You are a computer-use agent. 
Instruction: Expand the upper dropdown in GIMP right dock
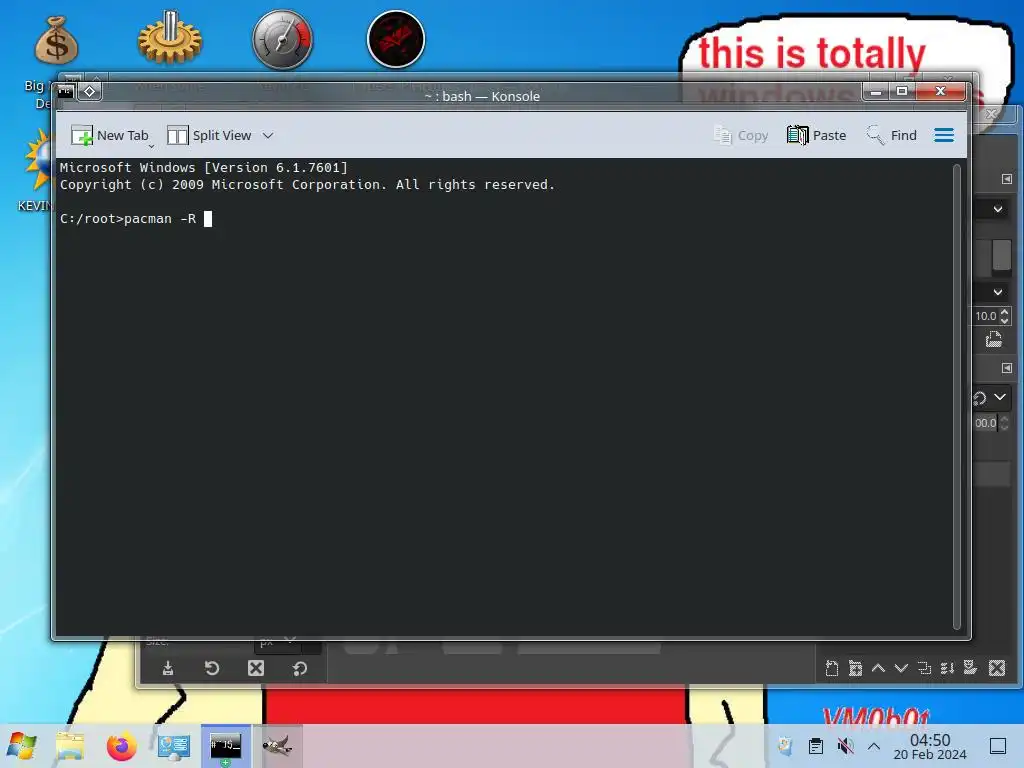[998, 210]
